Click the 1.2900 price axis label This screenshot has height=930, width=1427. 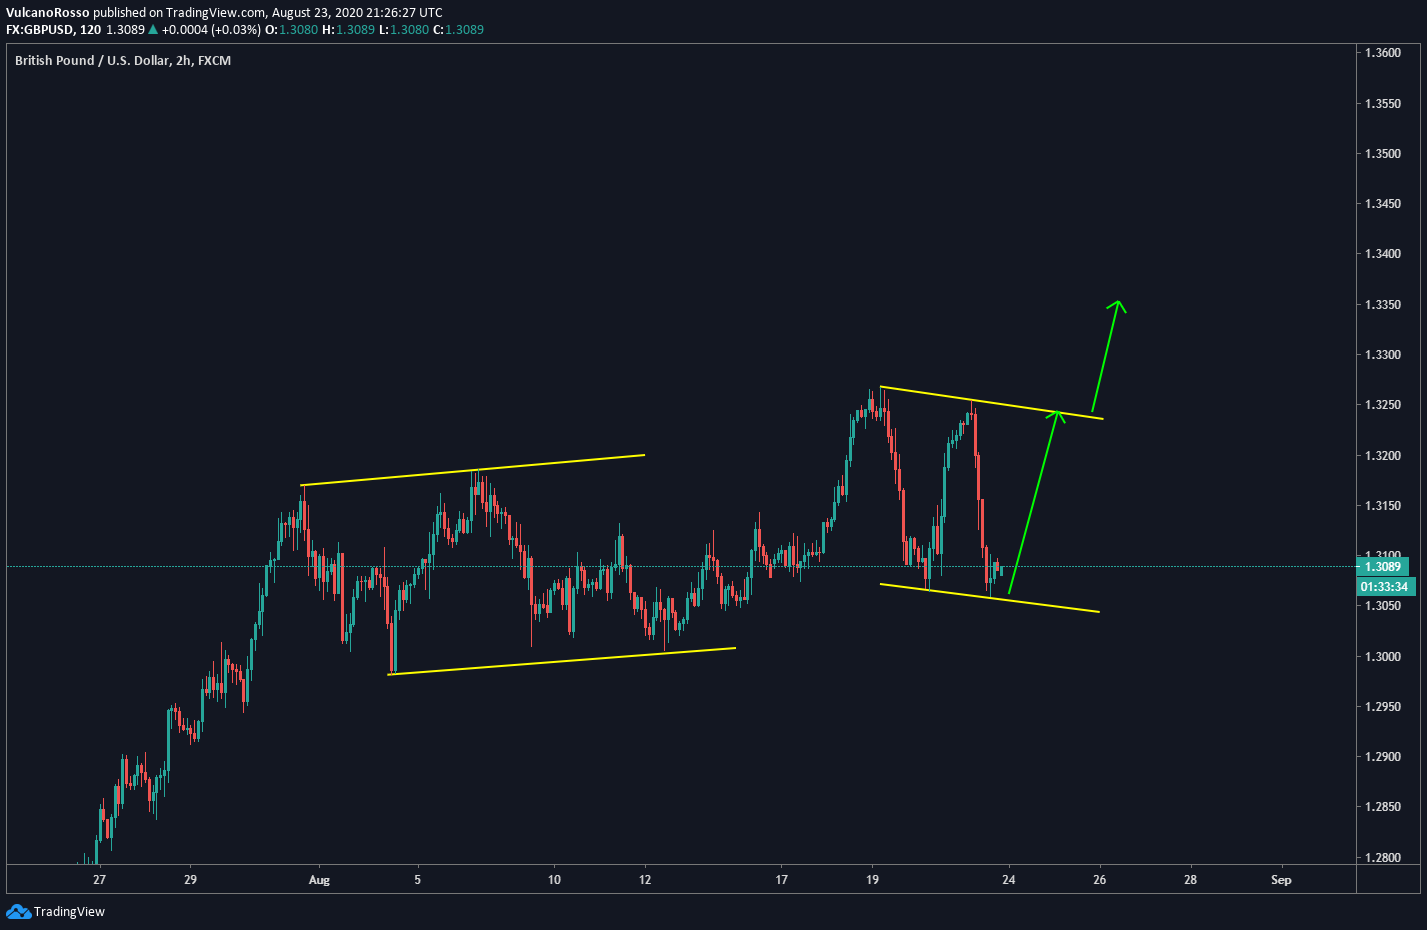[1383, 757]
